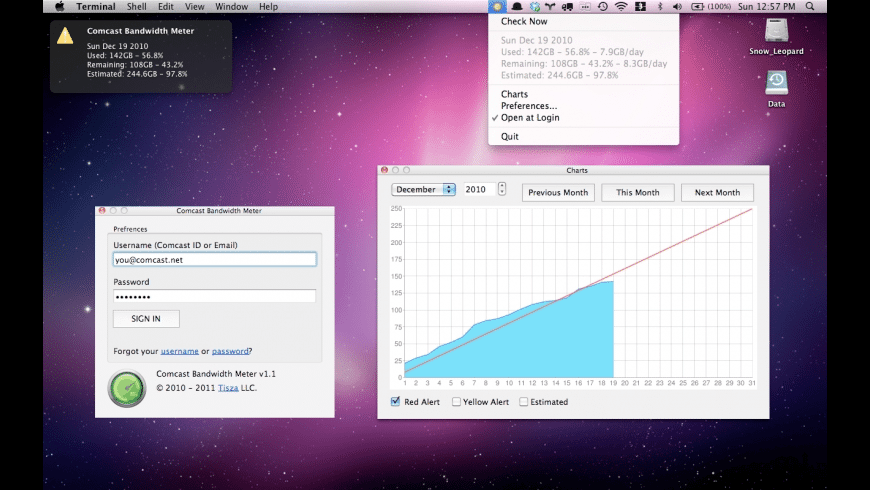Click the black square menu bar icon
This screenshot has width=870, height=490.
pos(640,7)
